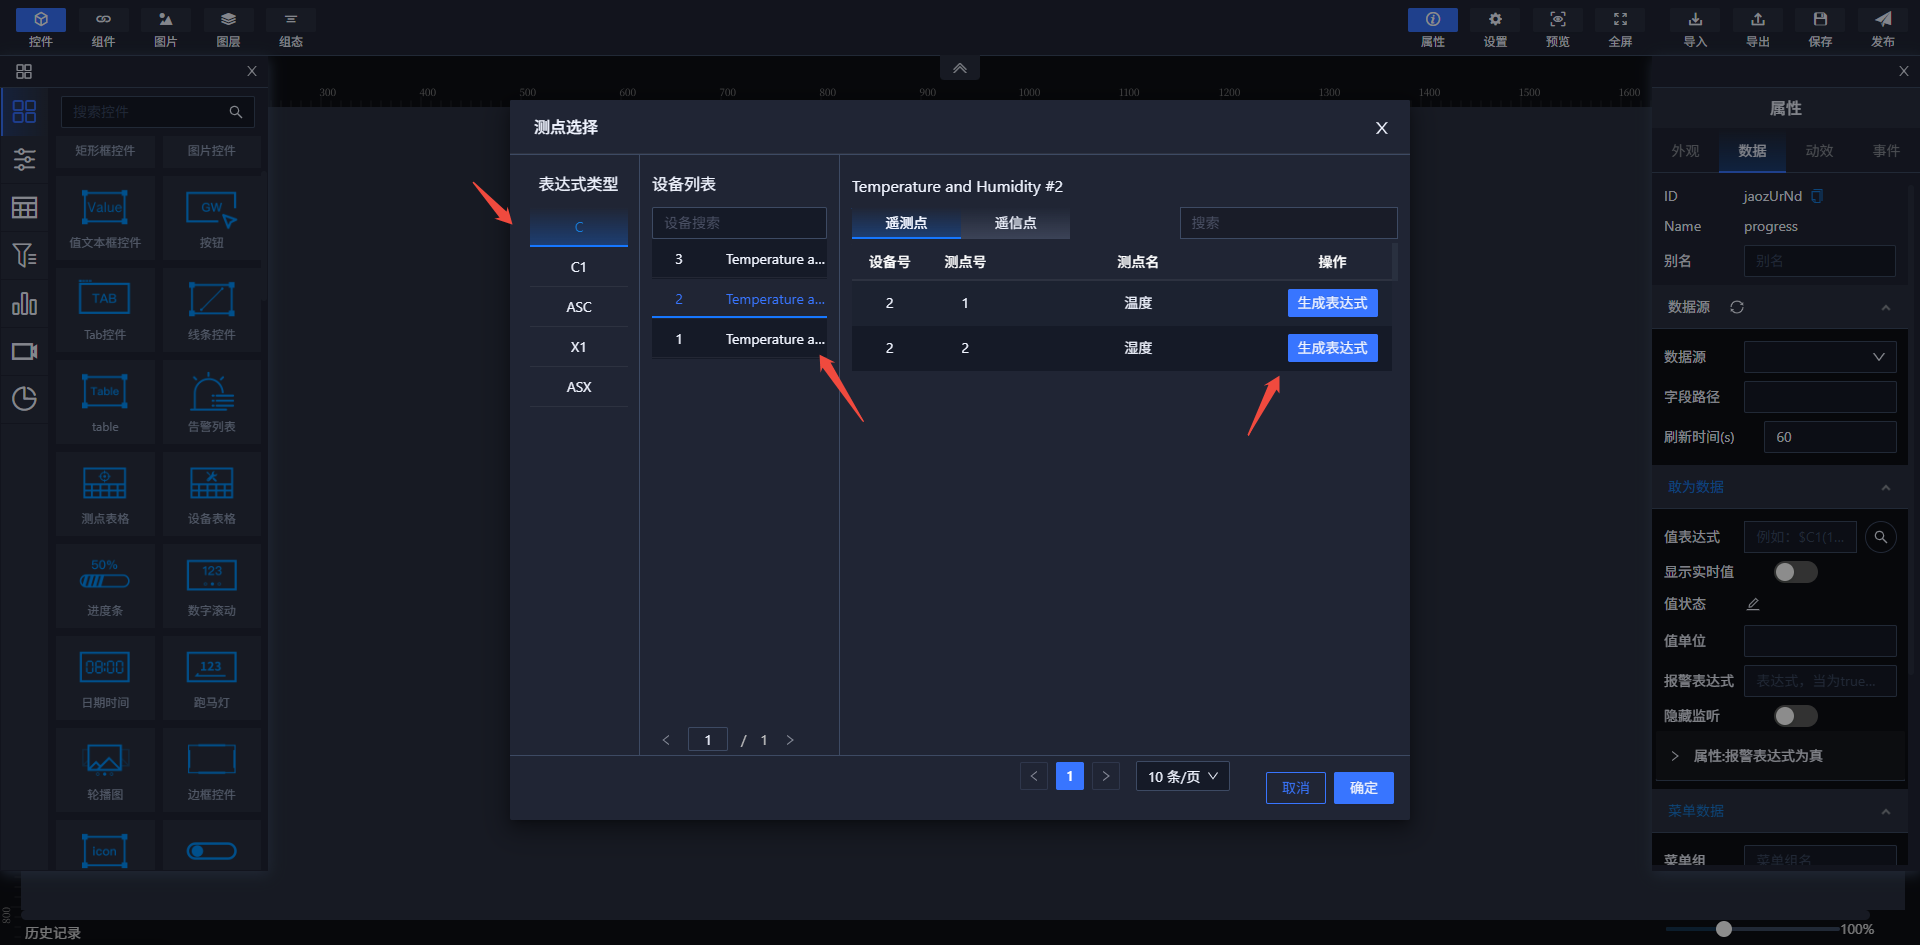Image resolution: width=1920 pixels, height=945 pixels.
Task: Expand 属性:报警表达式为真 row
Action: pos(1780,756)
